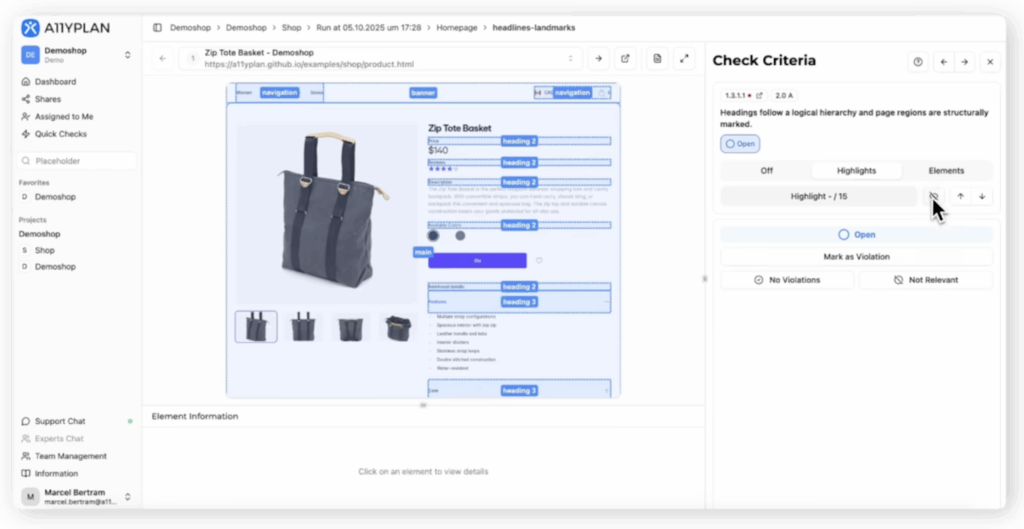
Task: Choose the gray color swatch
Action: (x=460, y=235)
